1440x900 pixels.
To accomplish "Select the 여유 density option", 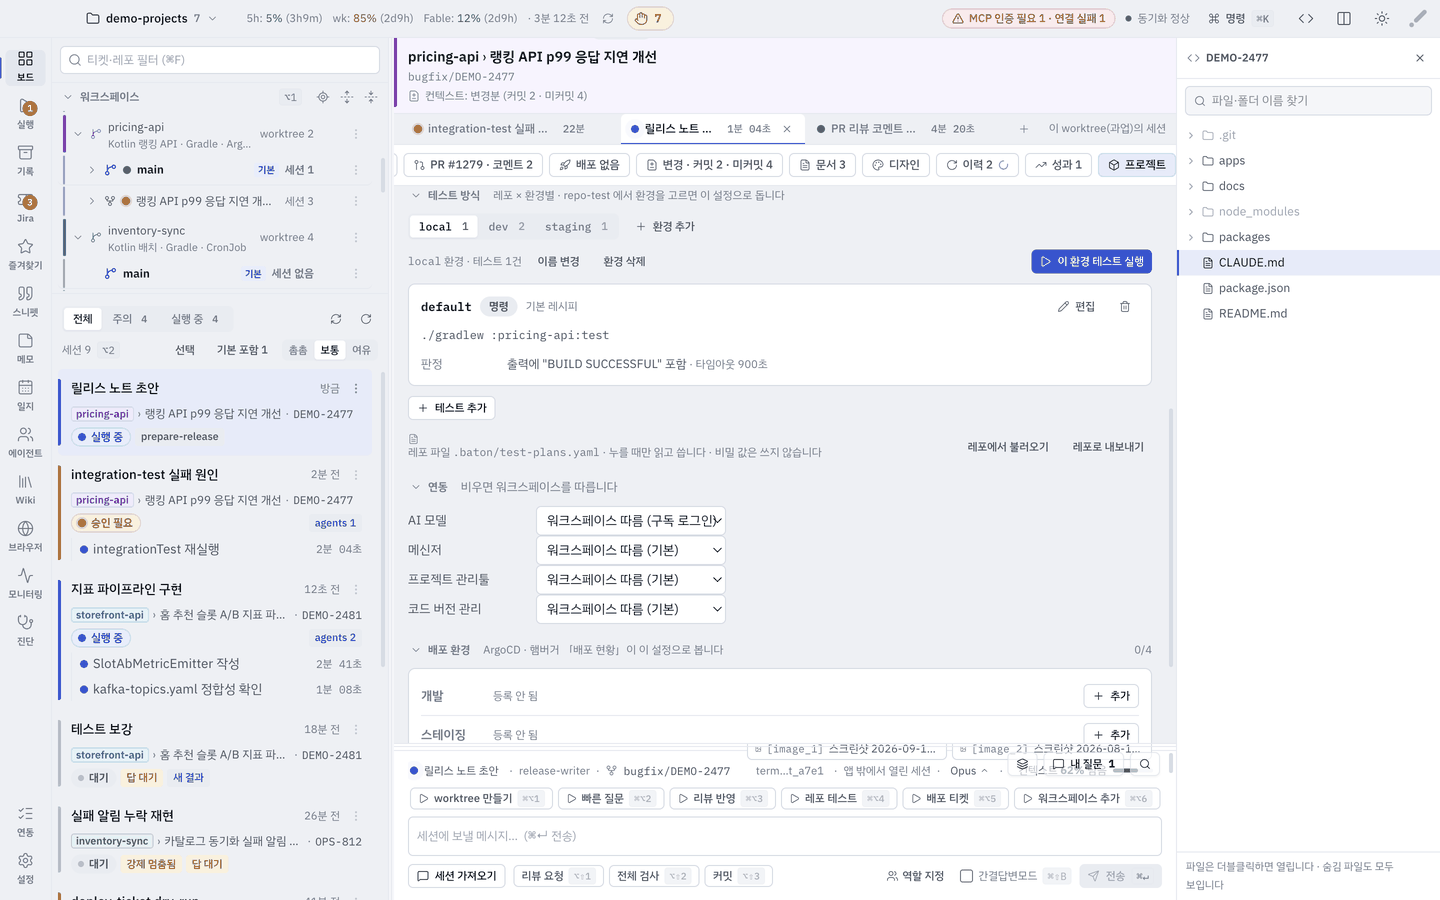I will click(361, 350).
